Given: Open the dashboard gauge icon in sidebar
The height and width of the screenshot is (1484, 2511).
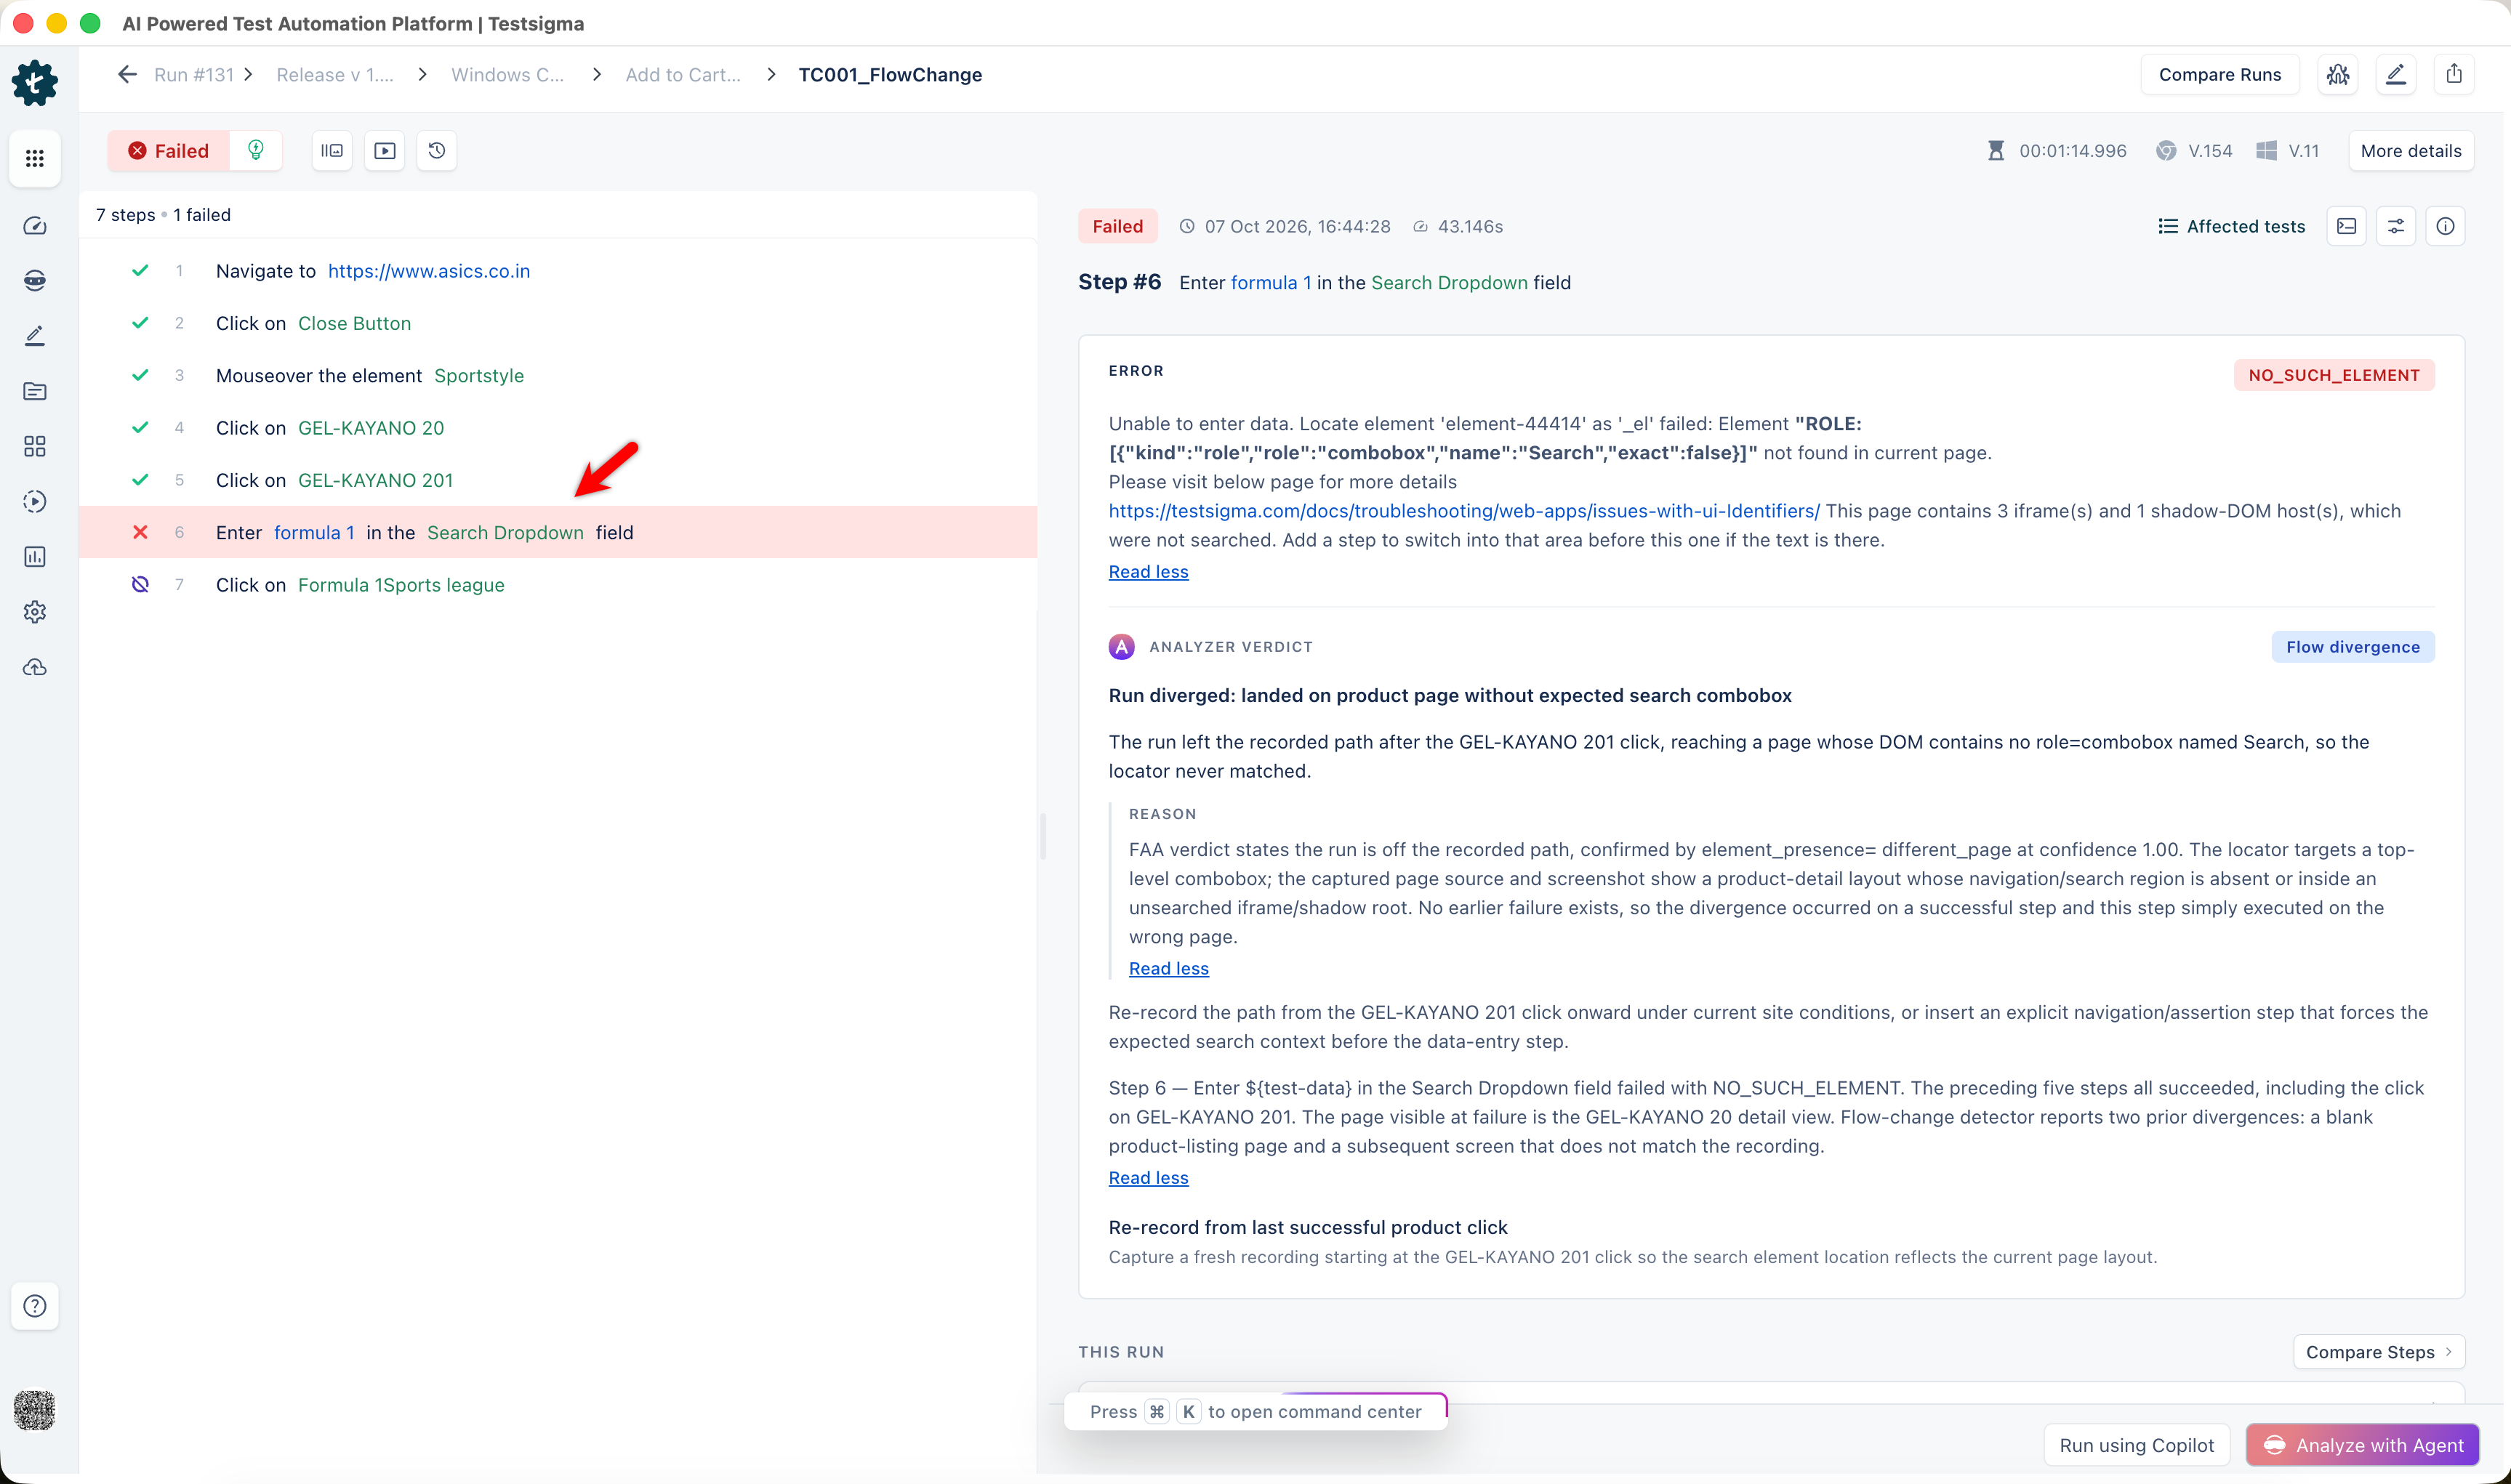Looking at the screenshot, I should tap(35, 226).
